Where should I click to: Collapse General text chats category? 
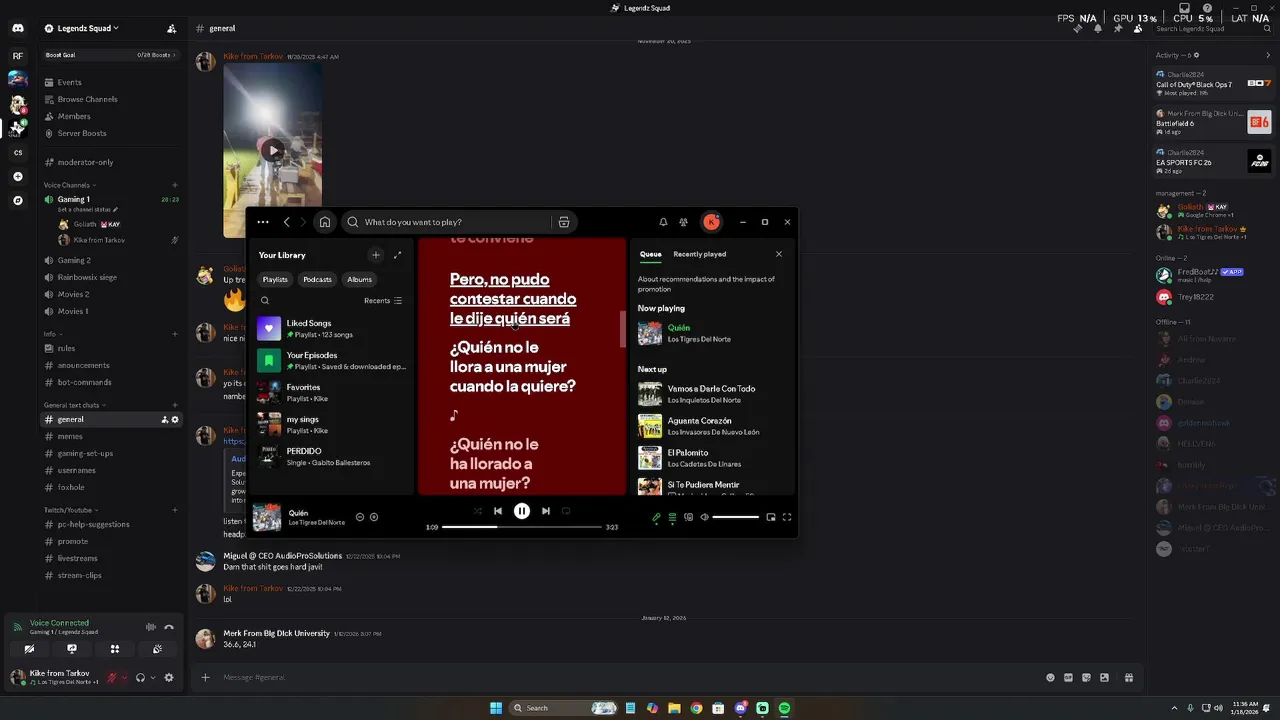click(73, 405)
